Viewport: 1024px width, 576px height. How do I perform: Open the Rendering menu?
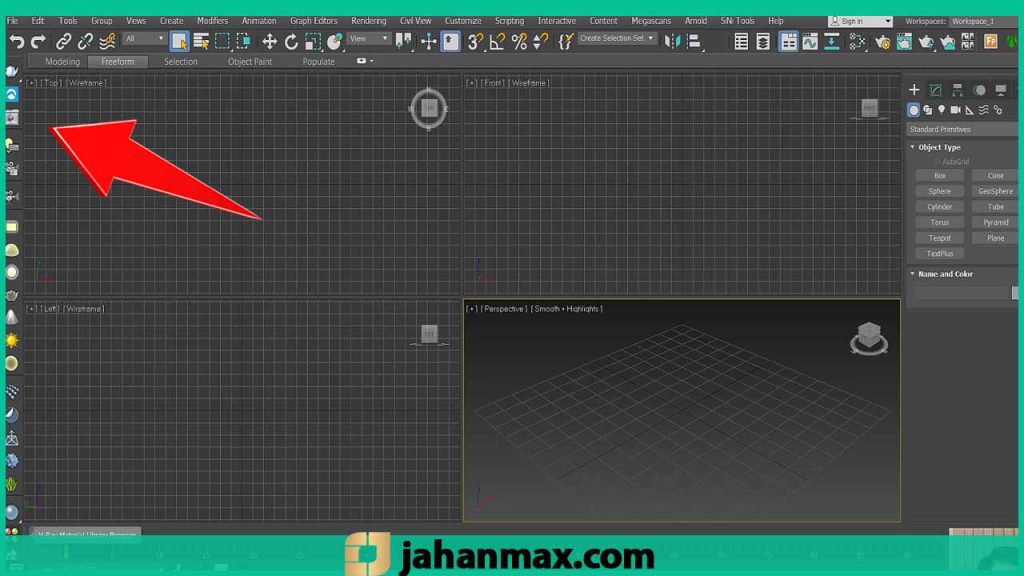click(x=368, y=19)
